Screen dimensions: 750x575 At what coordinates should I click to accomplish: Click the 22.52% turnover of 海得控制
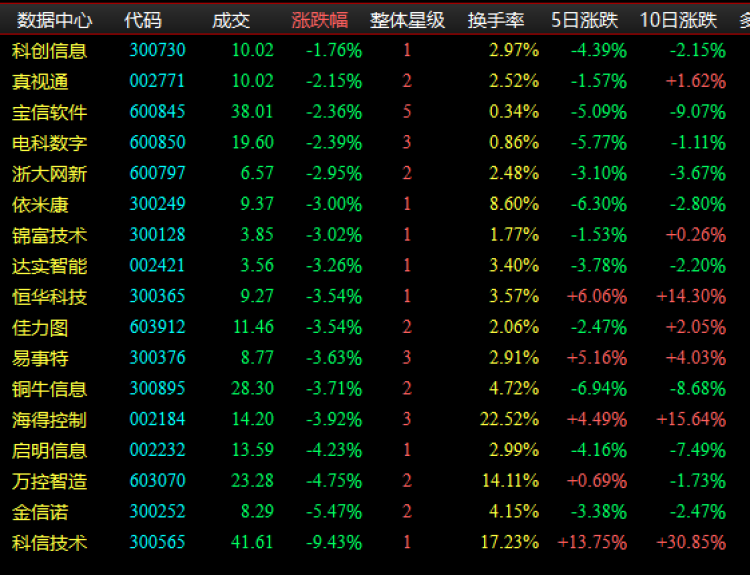(509, 419)
